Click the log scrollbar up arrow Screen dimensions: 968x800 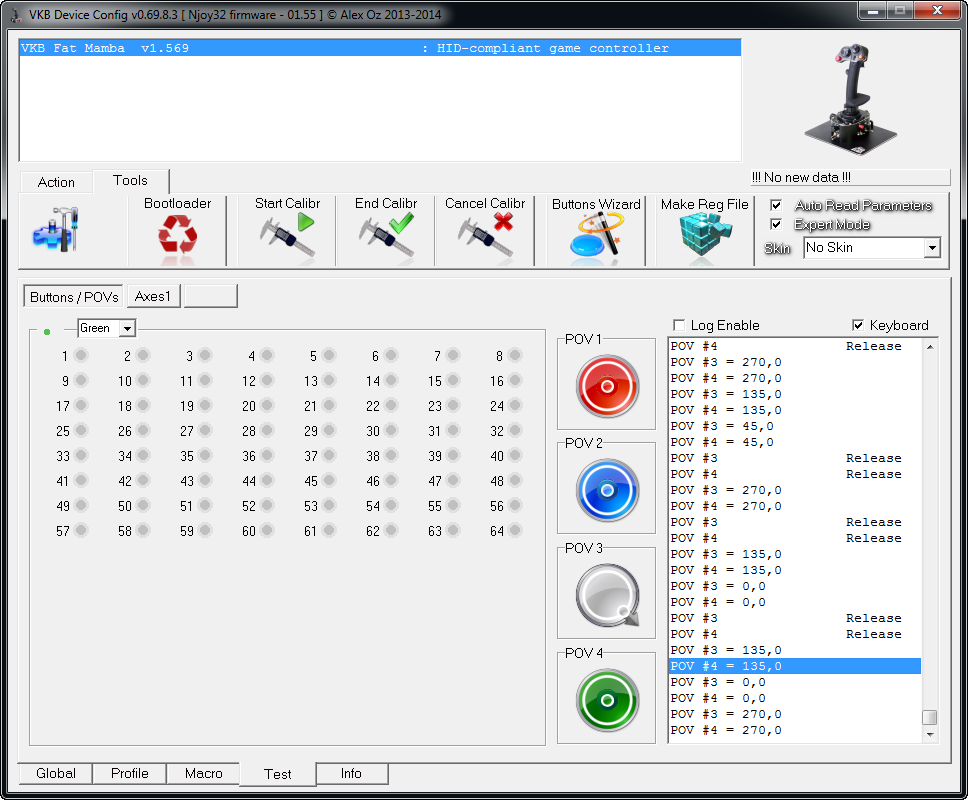coord(930,347)
